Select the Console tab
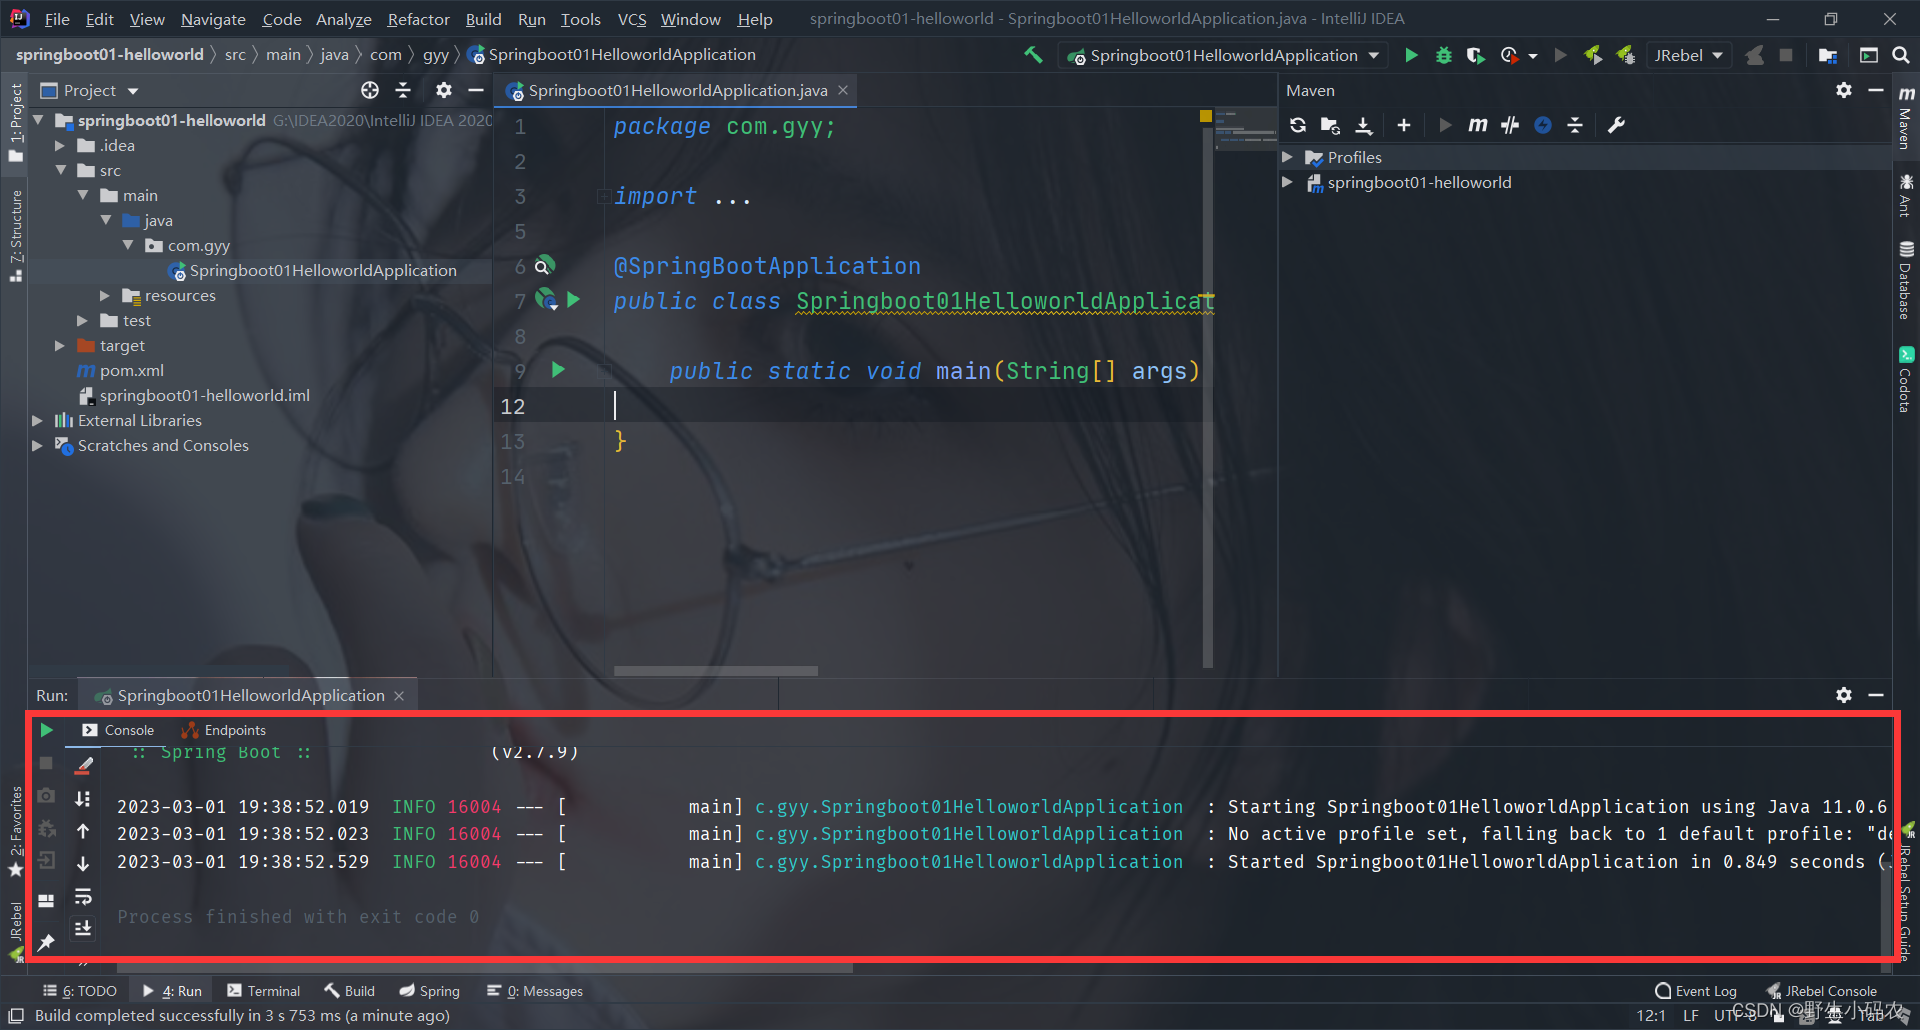The width and height of the screenshot is (1920, 1030). pos(118,730)
